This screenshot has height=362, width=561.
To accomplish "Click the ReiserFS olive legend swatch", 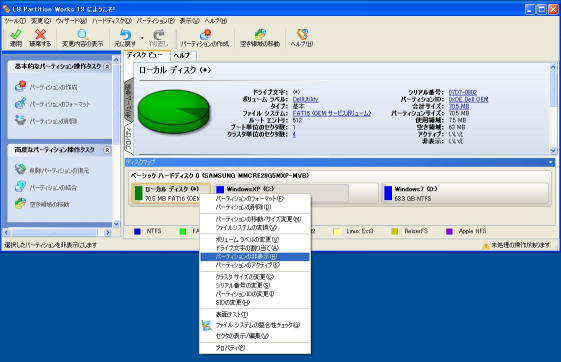I will [x=395, y=231].
